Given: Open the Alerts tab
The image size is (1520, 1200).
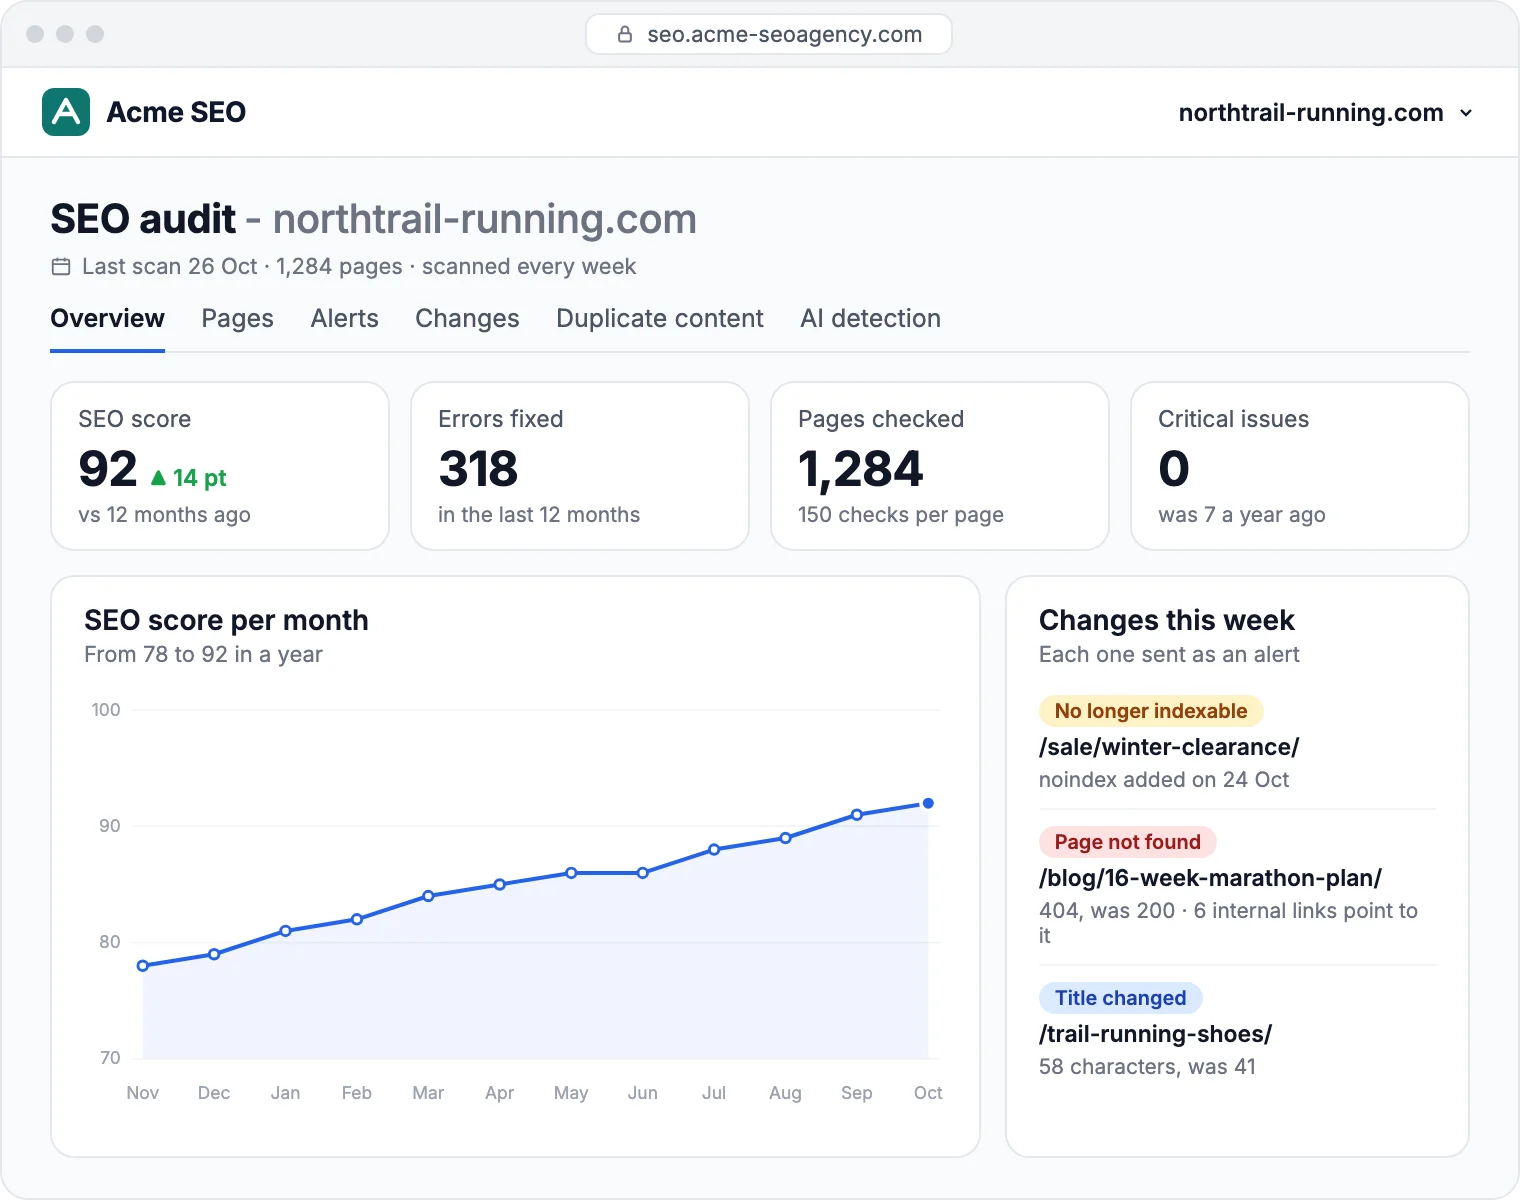Looking at the screenshot, I should [345, 318].
